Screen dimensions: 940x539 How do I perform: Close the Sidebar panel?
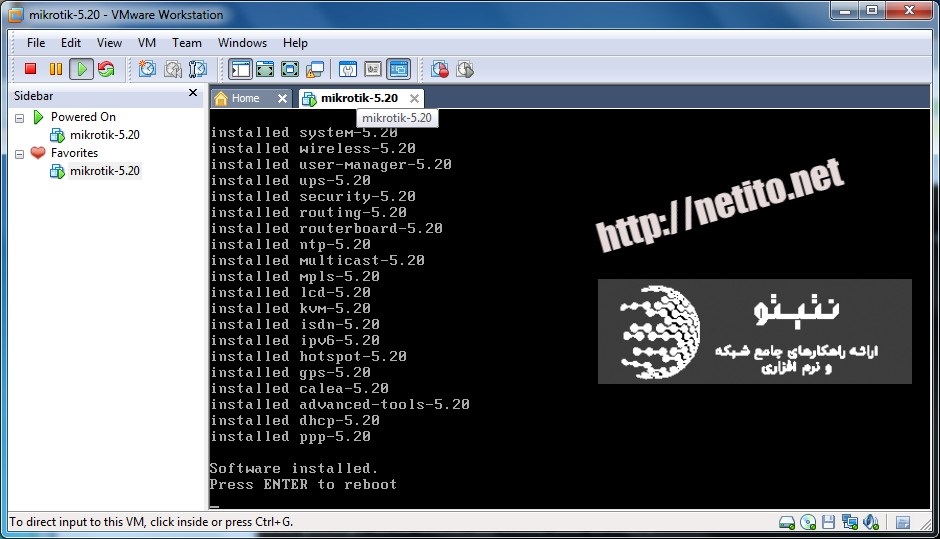coord(193,93)
